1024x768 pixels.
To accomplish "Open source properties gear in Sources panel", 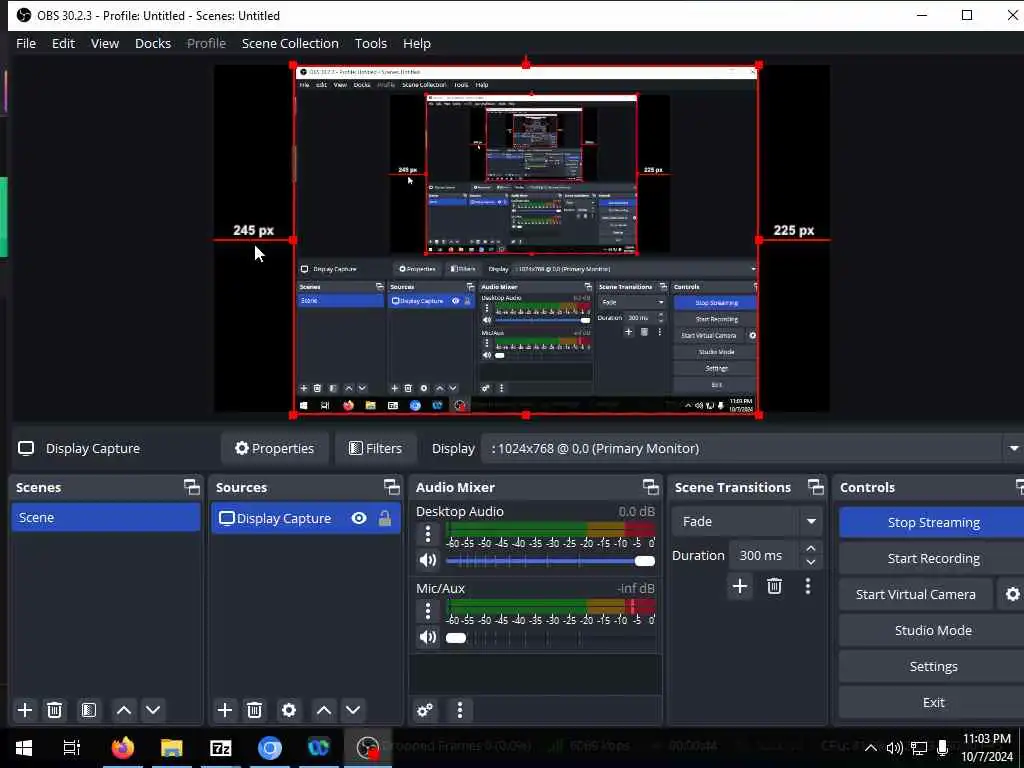I will pyautogui.click(x=289, y=710).
